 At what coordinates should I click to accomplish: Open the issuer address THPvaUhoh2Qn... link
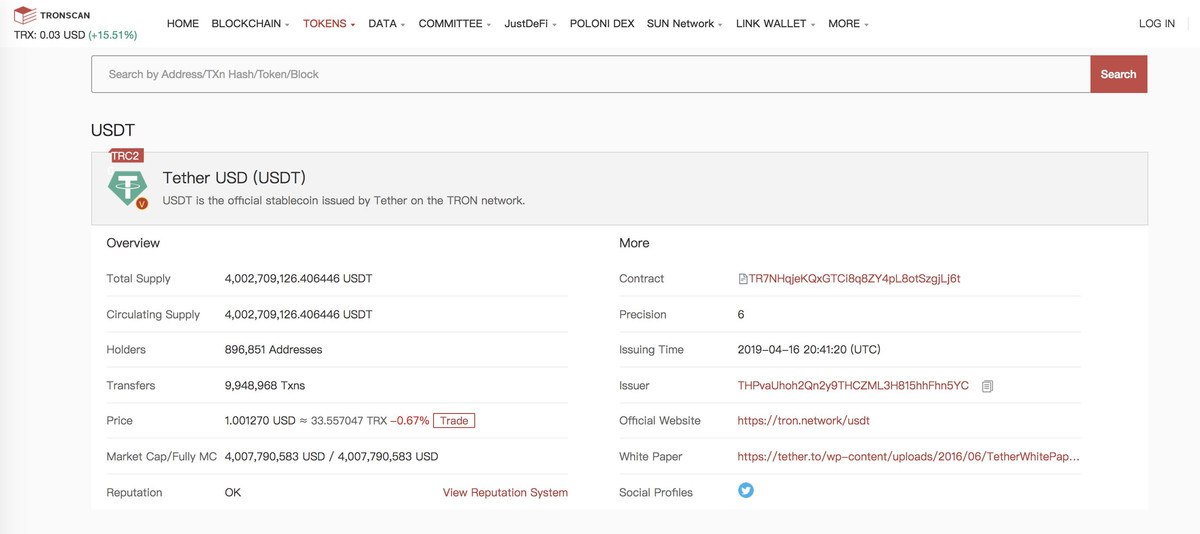(x=853, y=385)
